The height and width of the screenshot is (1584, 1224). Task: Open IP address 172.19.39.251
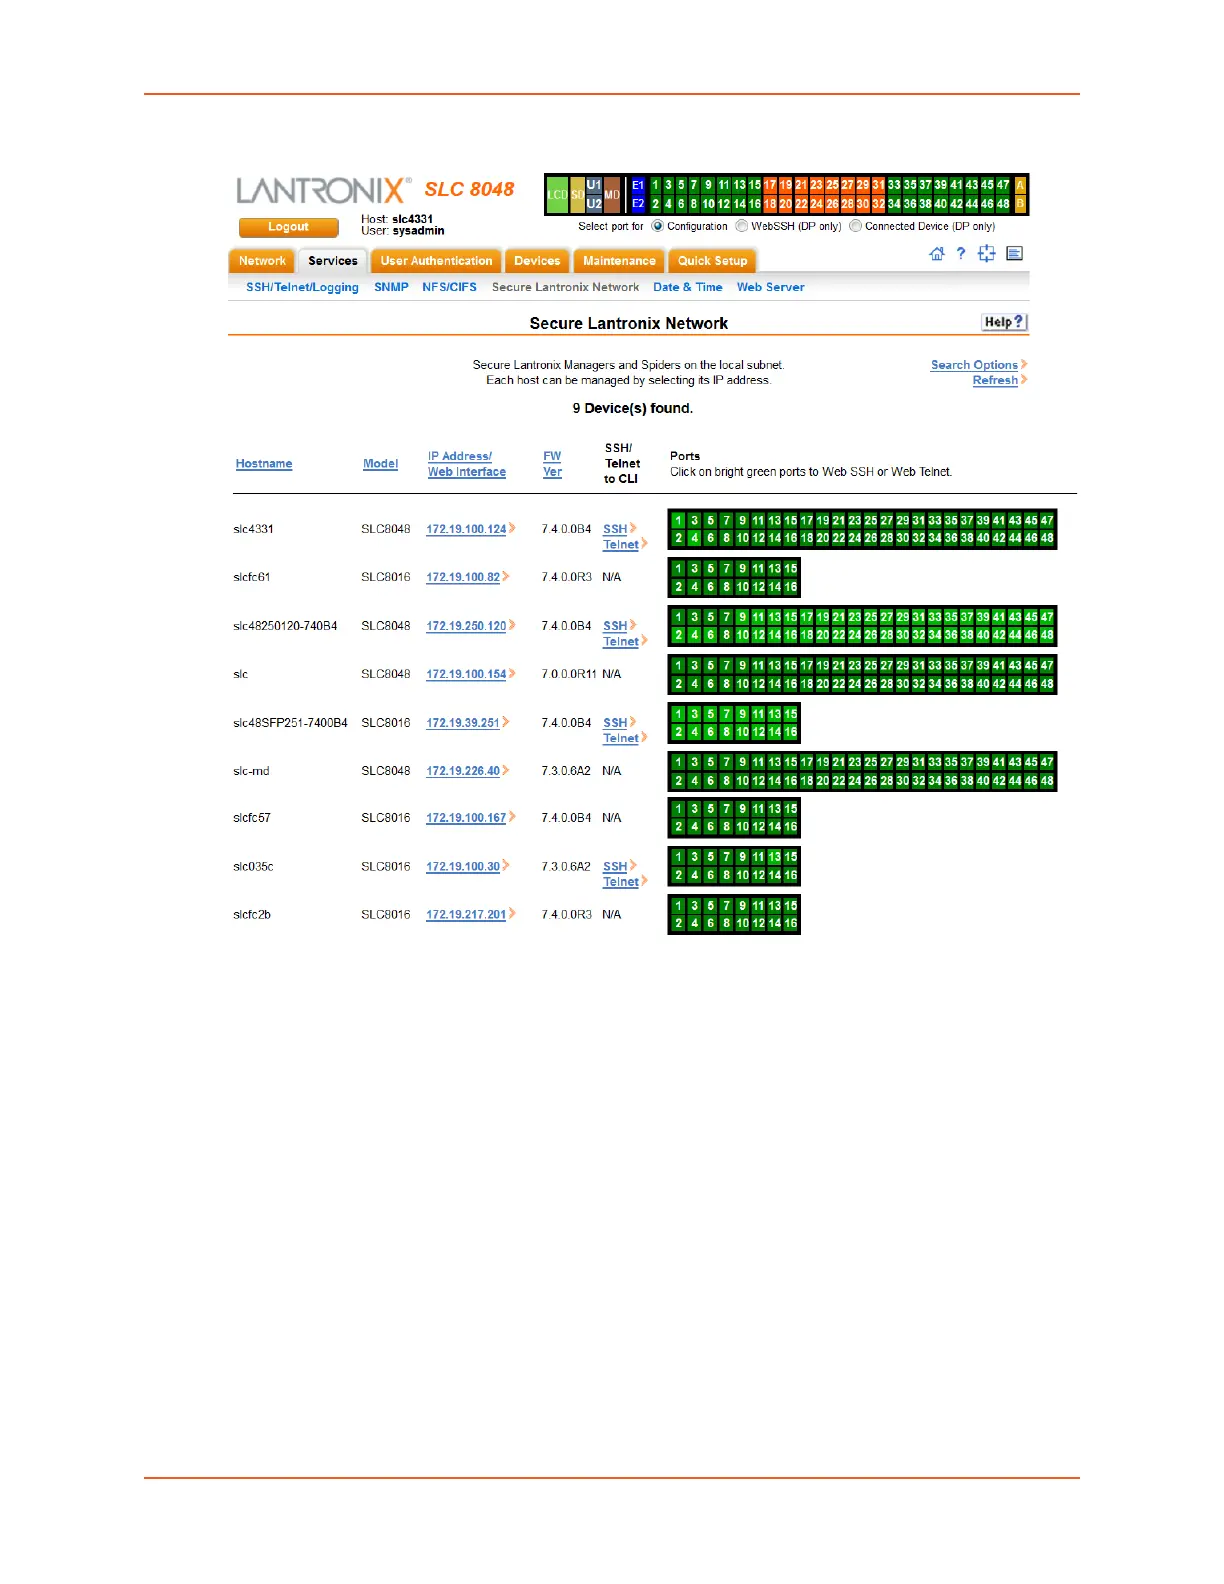(463, 722)
